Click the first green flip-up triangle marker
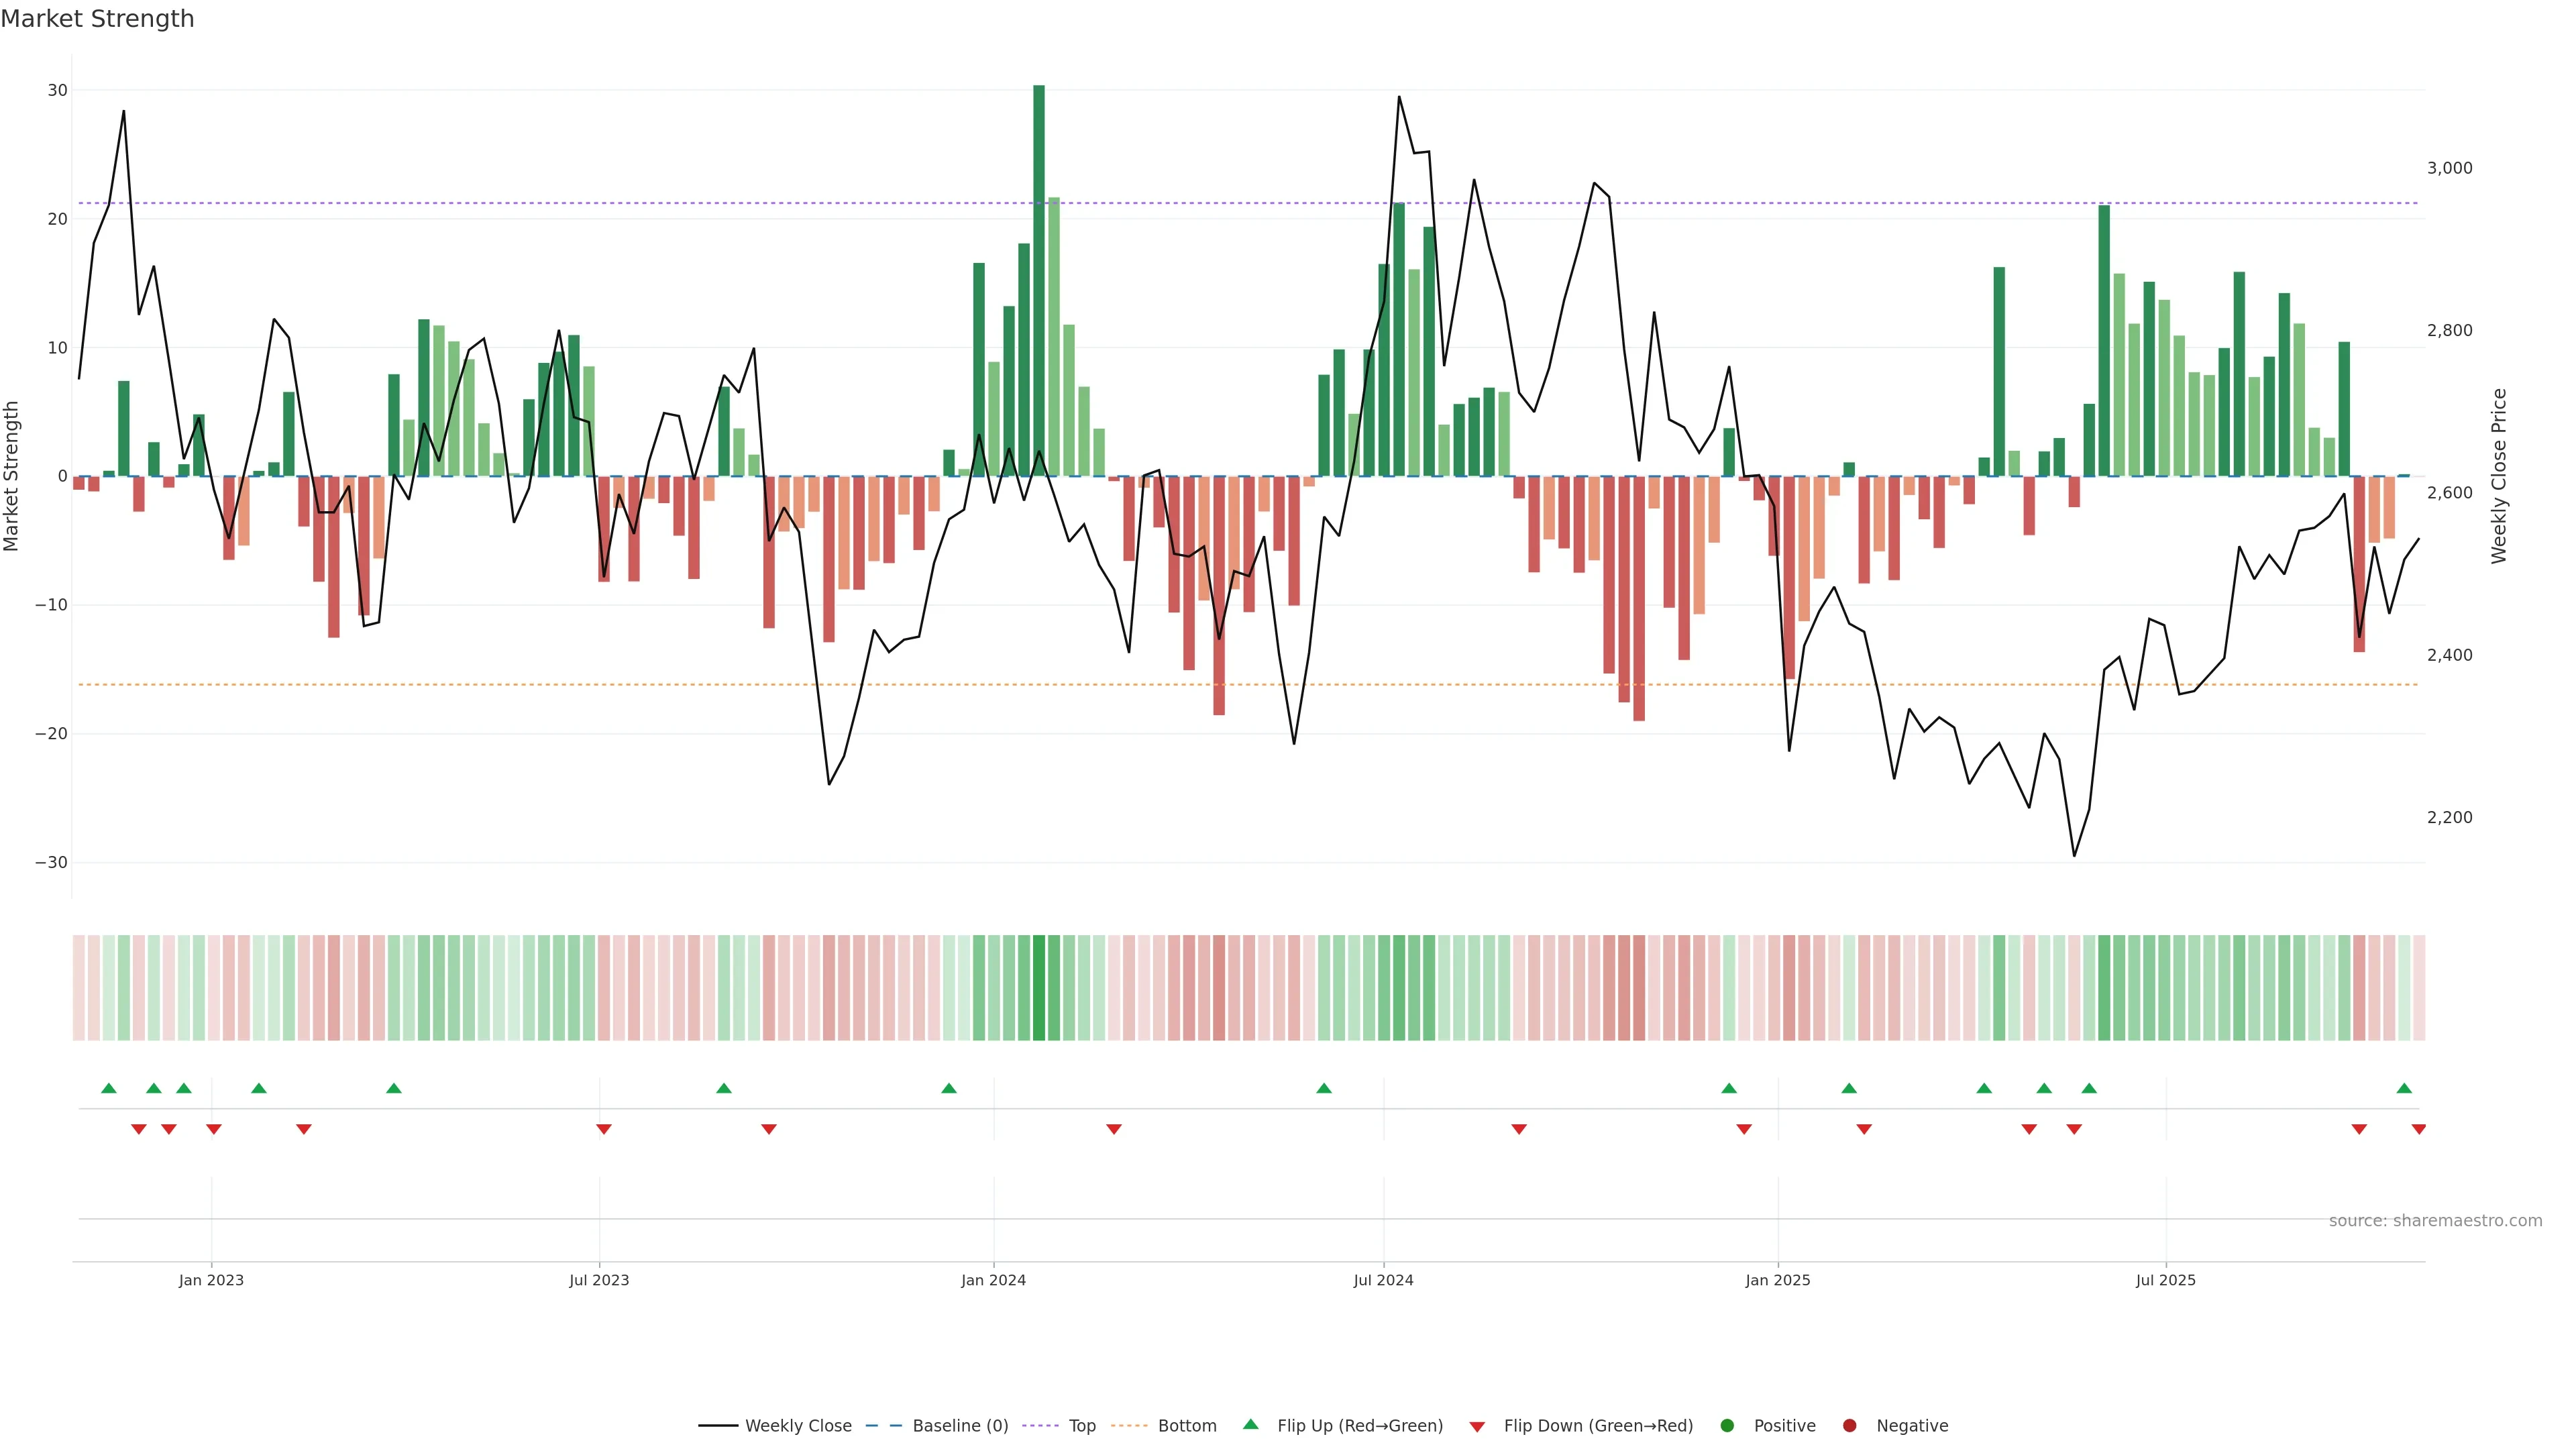Viewport: 2576px width, 1449px height. [x=109, y=1088]
